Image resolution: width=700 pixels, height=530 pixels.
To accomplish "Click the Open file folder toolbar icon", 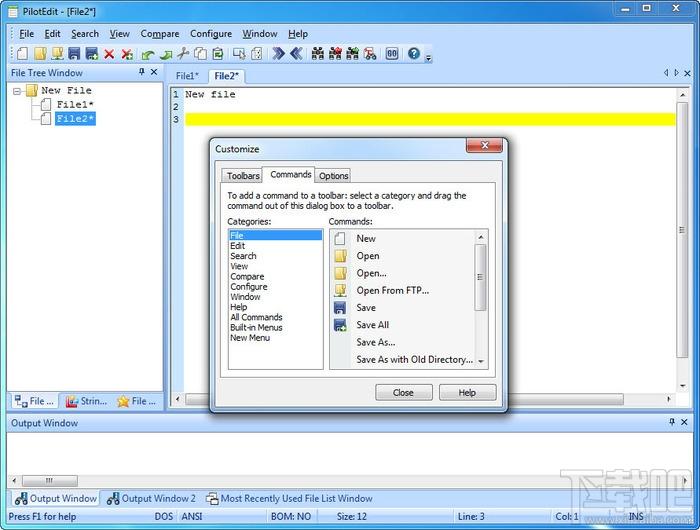I will coord(40,54).
